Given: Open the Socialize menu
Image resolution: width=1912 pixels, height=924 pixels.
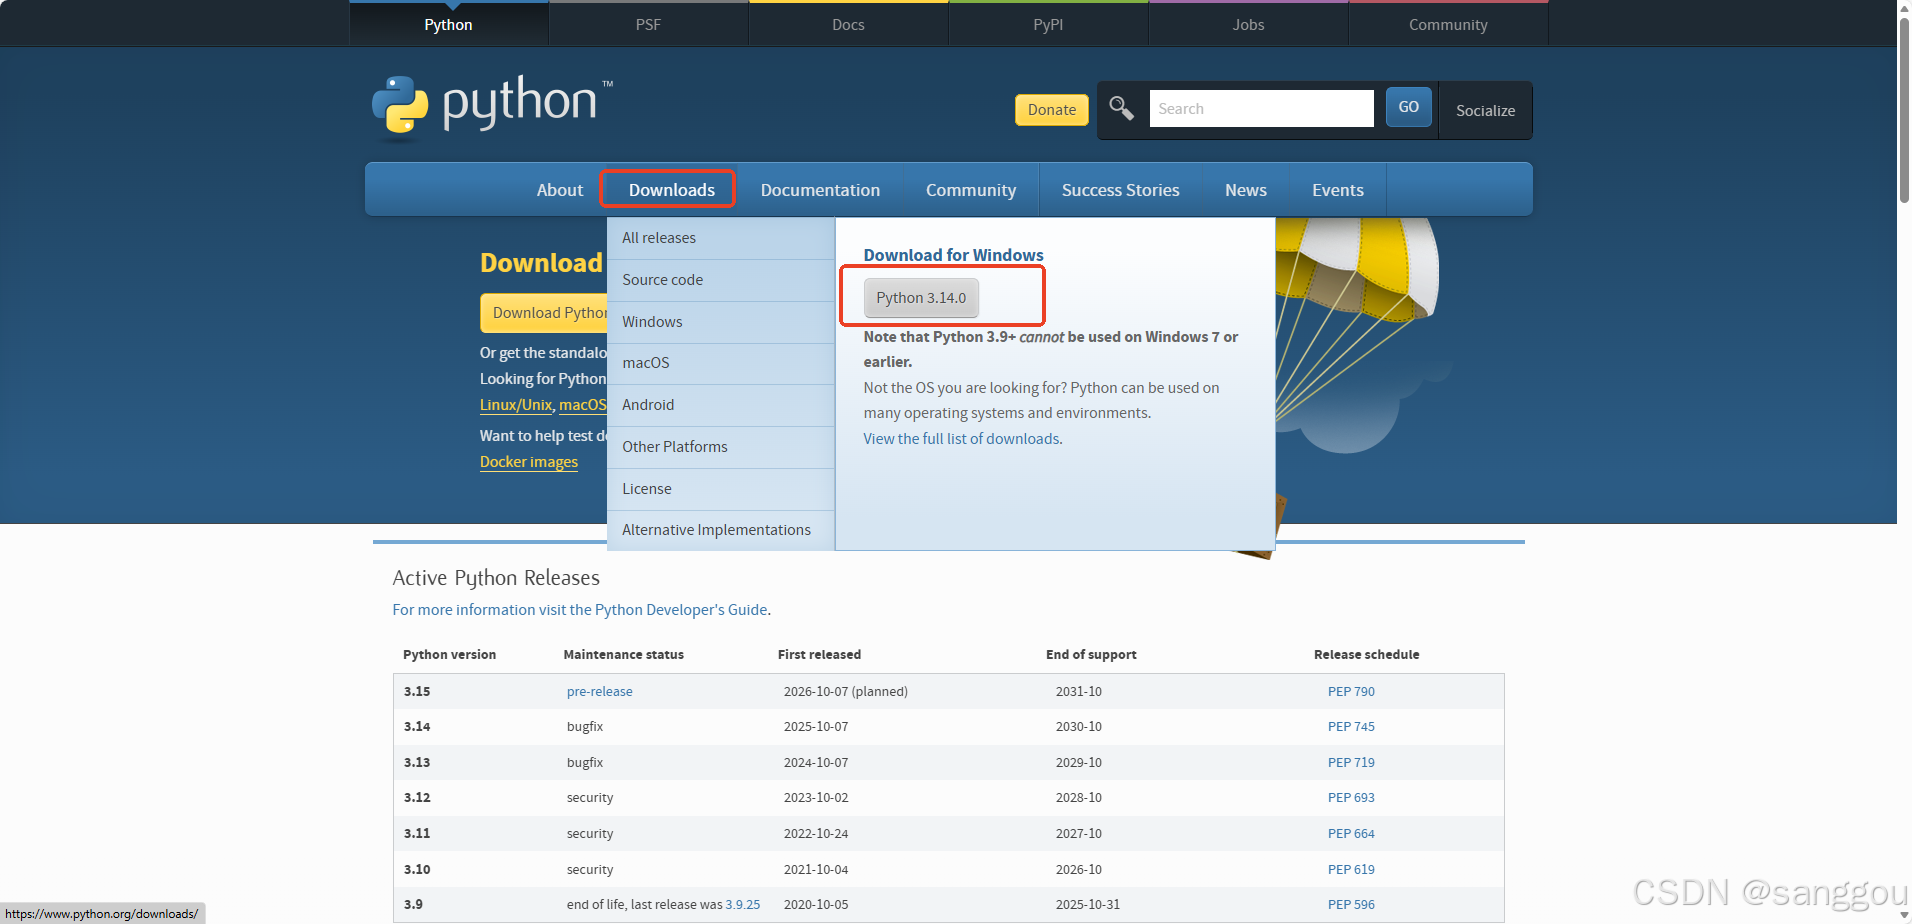Looking at the screenshot, I should click(1484, 110).
